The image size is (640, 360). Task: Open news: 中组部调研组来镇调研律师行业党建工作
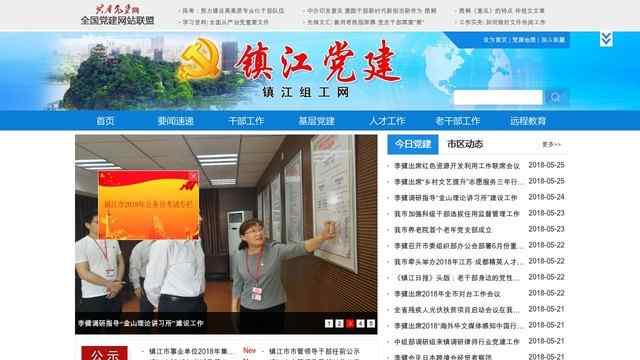[x=456, y=342]
